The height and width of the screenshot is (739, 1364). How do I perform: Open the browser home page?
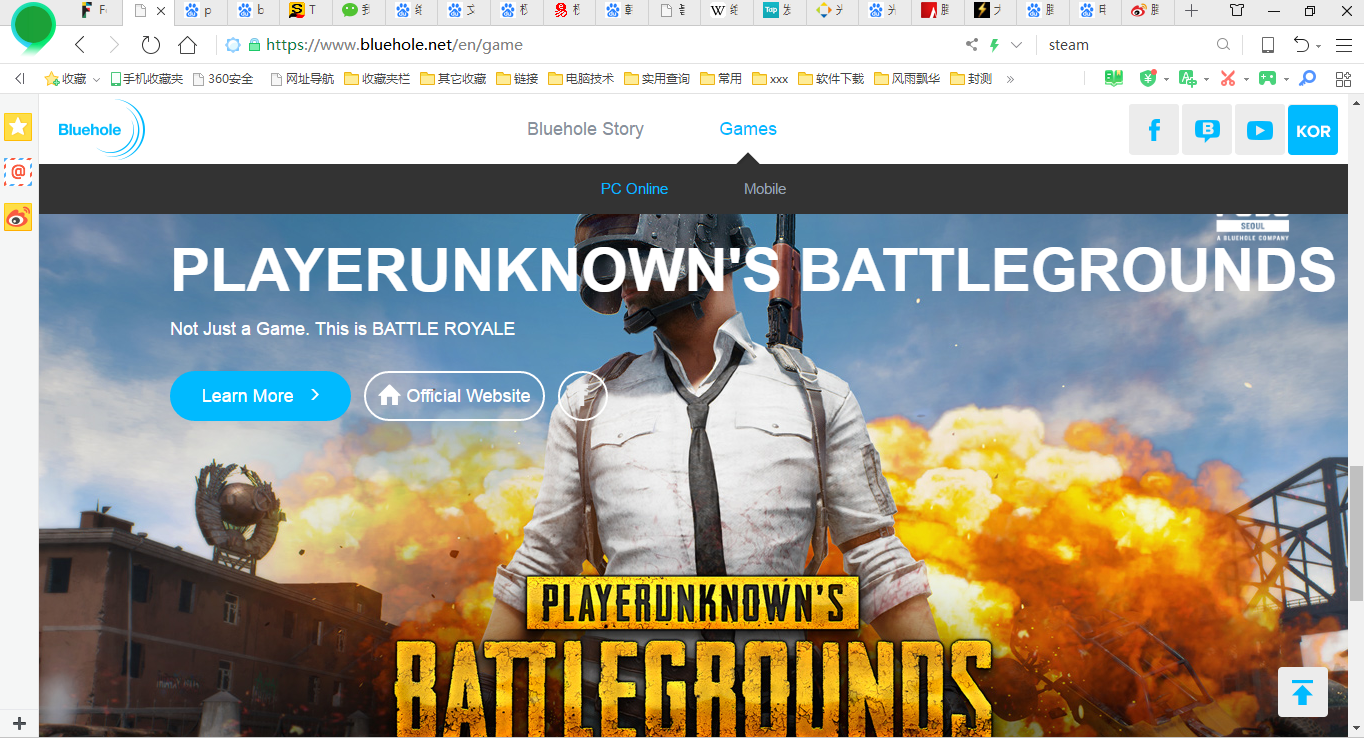187,45
